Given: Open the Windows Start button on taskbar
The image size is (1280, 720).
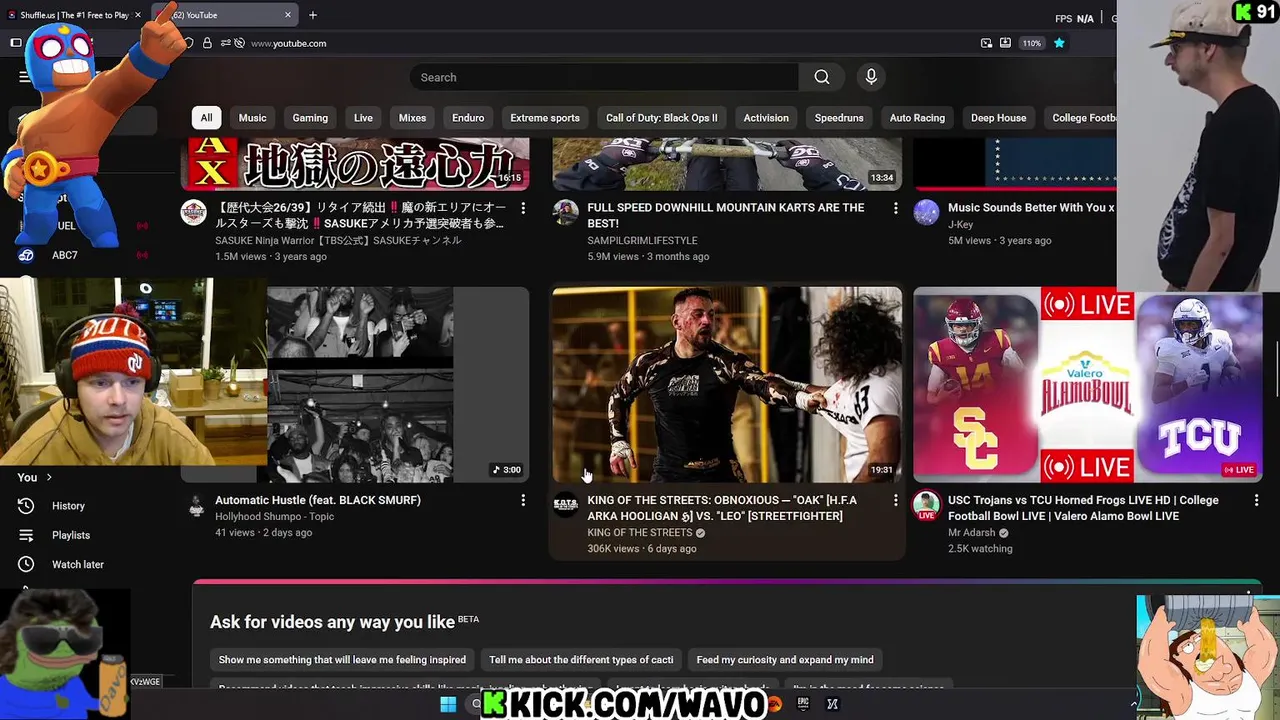Looking at the screenshot, I should pyautogui.click(x=448, y=704).
